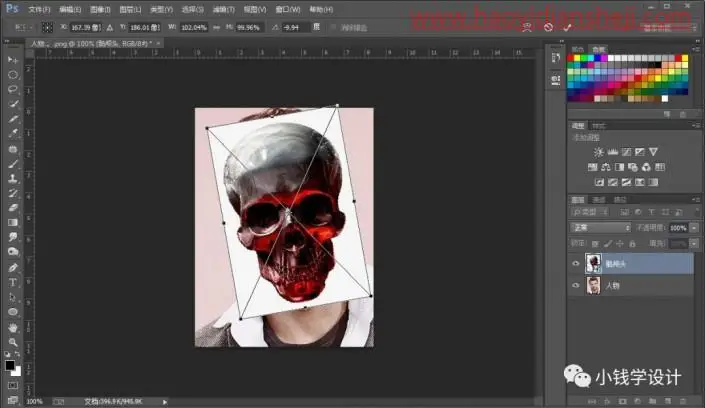Open the tool preset picker dropdown
Viewport: 705px width, 408px height.
point(22,27)
